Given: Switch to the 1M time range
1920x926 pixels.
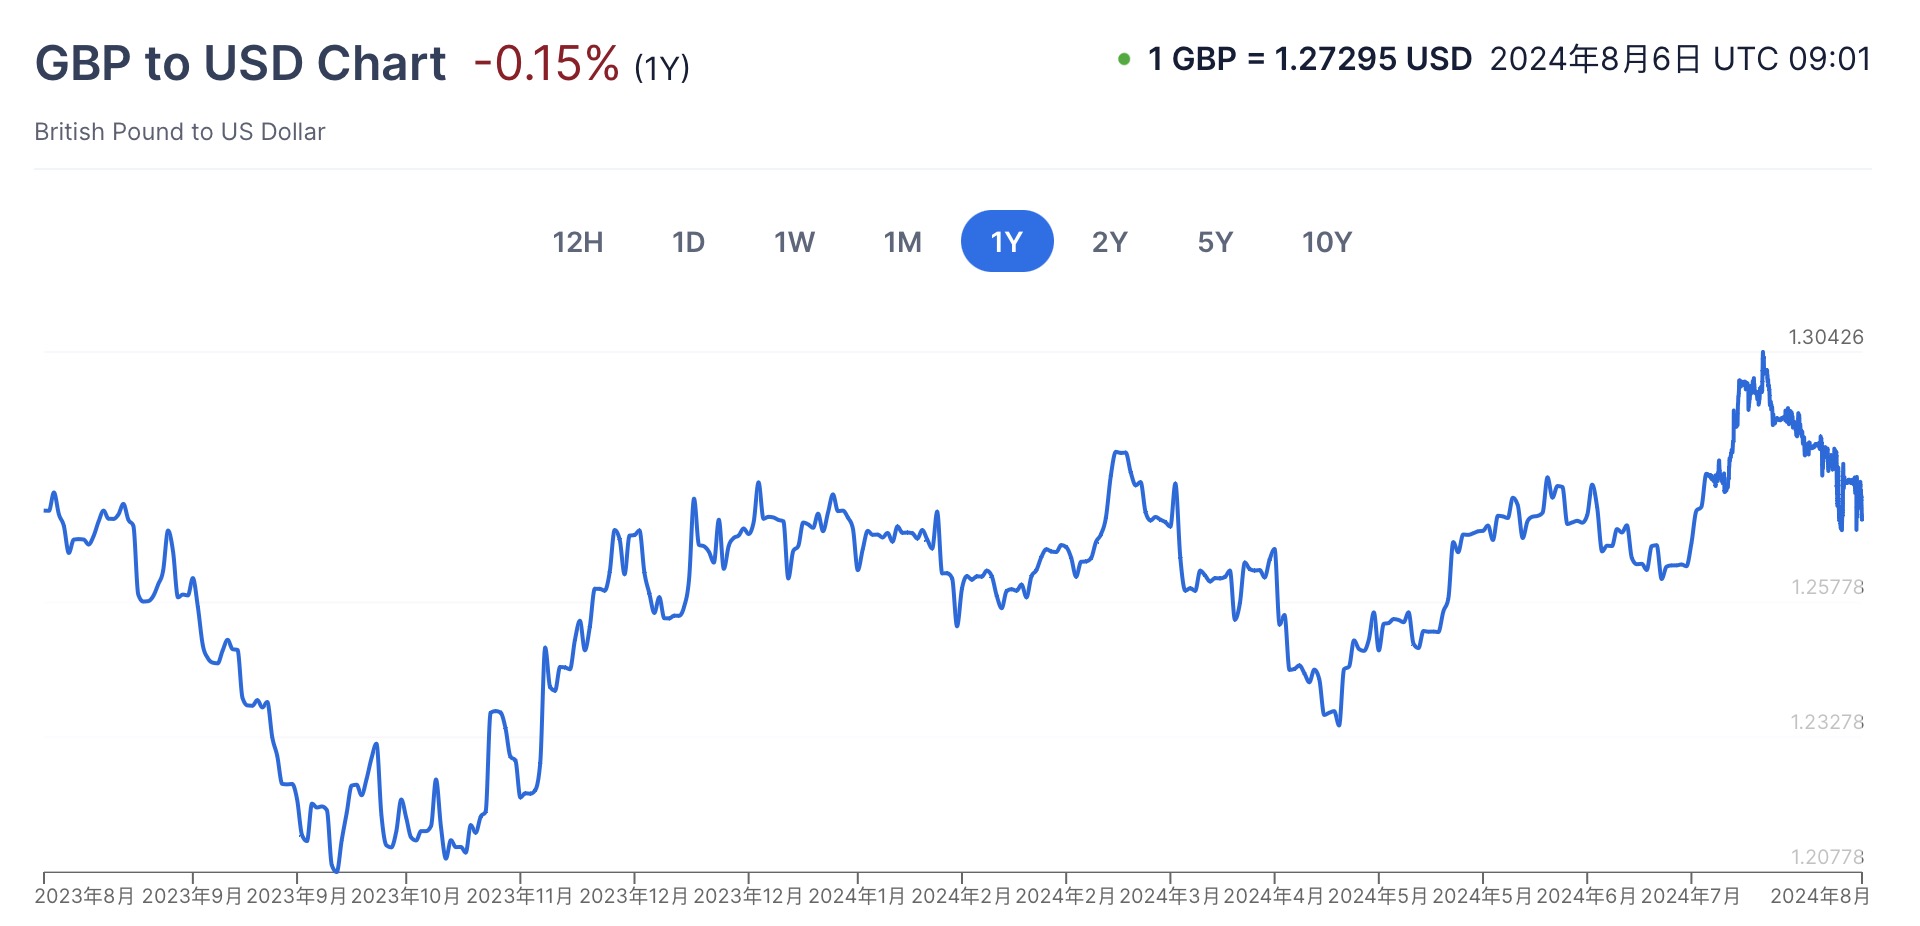Looking at the screenshot, I should pyautogui.click(x=902, y=242).
